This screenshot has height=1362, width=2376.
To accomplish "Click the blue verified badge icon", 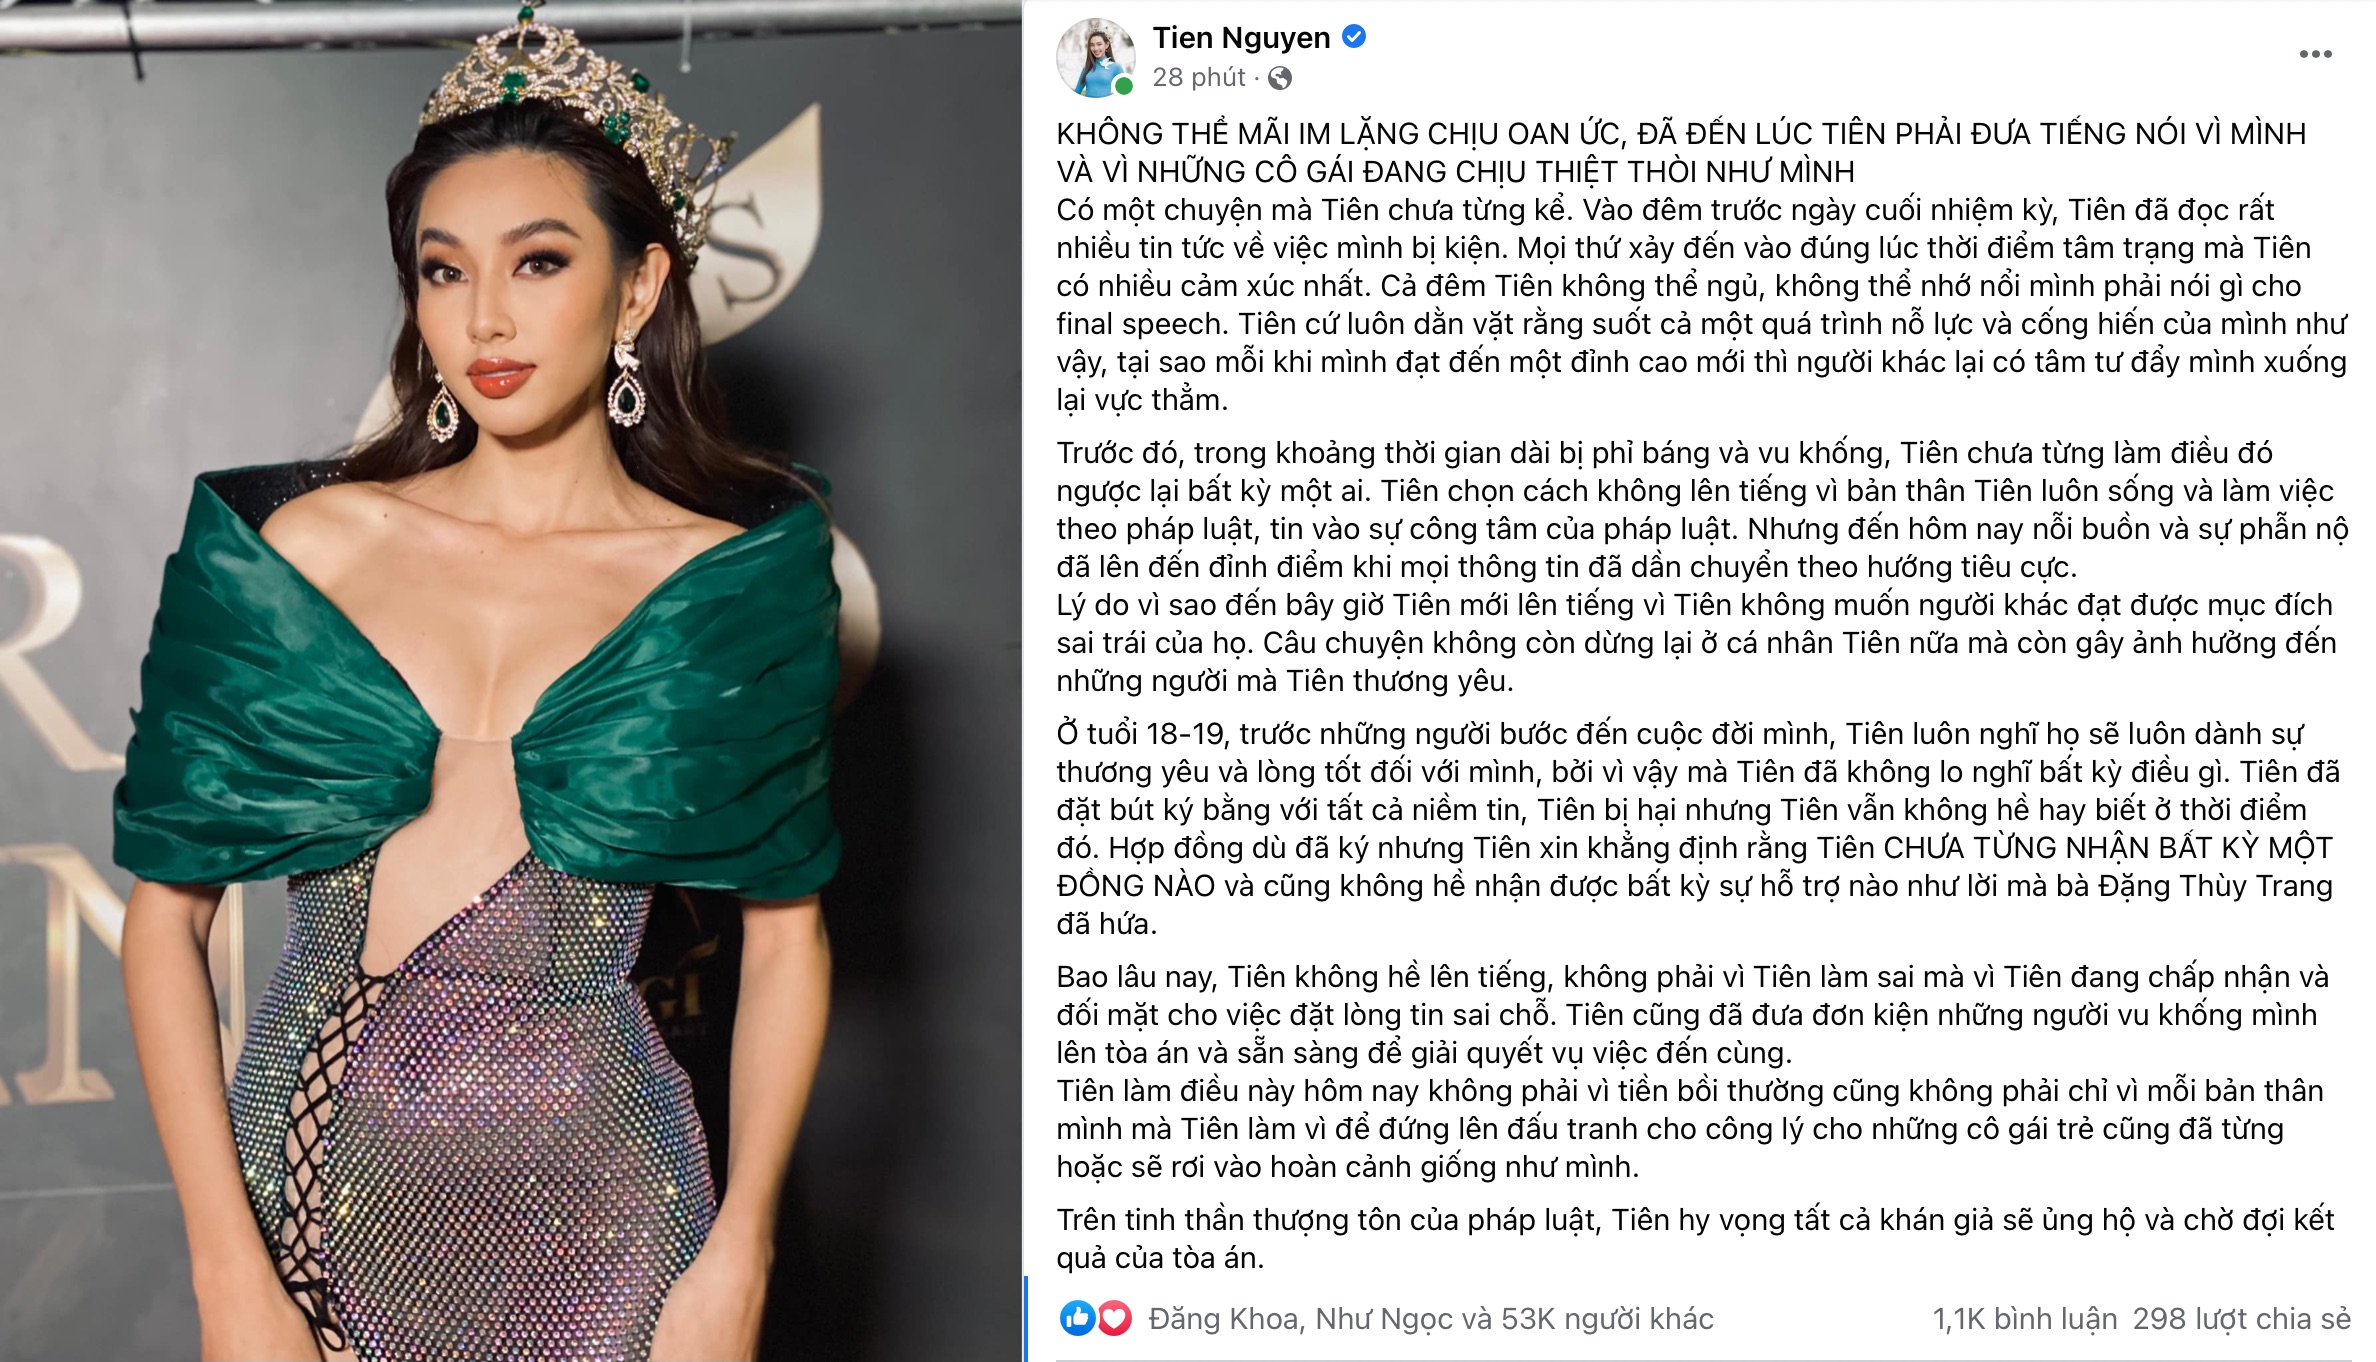I will click(1354, 37).
